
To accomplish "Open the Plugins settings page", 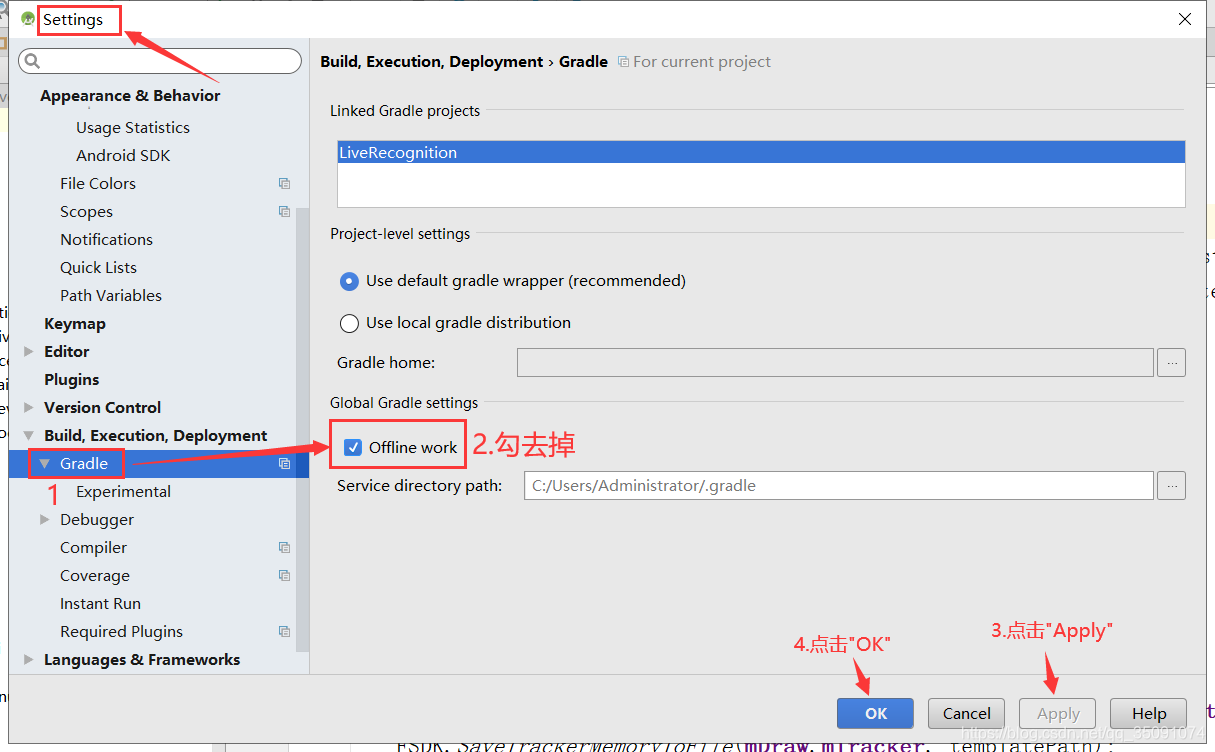I will click(72, 379).
